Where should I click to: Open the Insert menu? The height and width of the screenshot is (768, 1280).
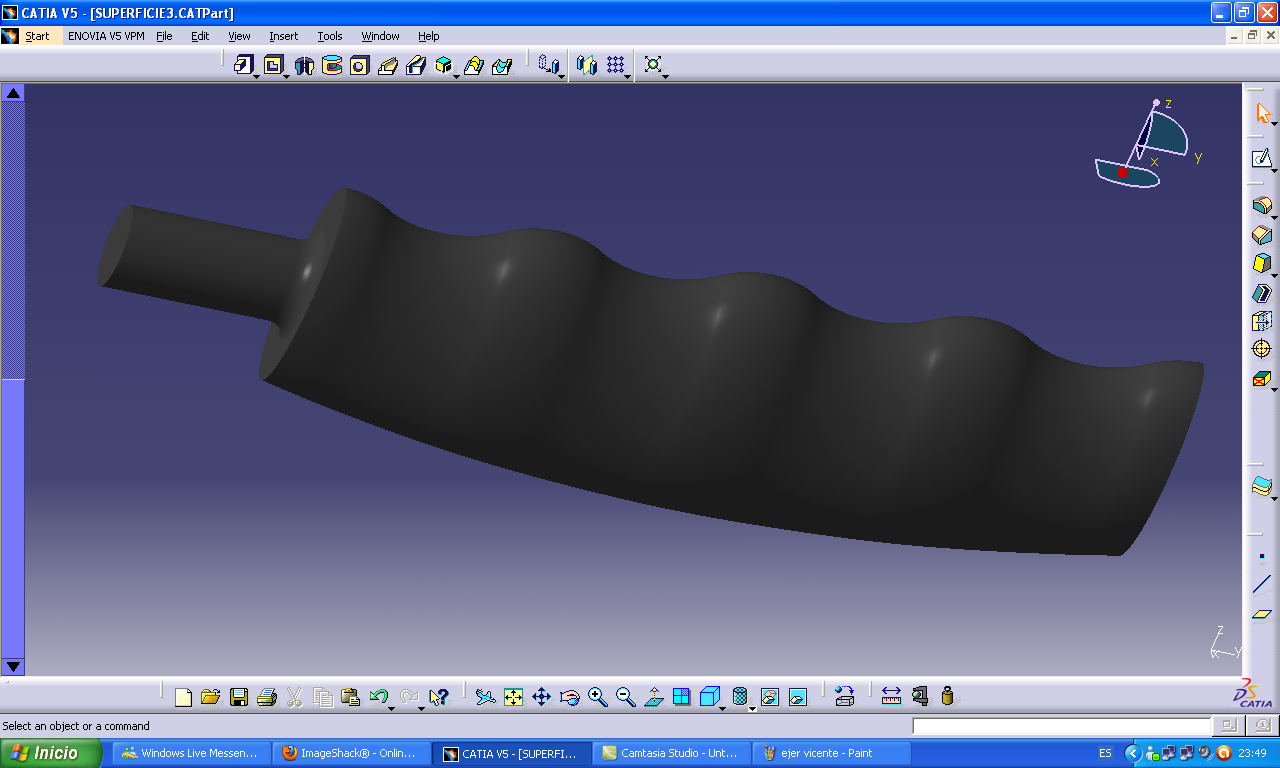[x=283, y=36]
